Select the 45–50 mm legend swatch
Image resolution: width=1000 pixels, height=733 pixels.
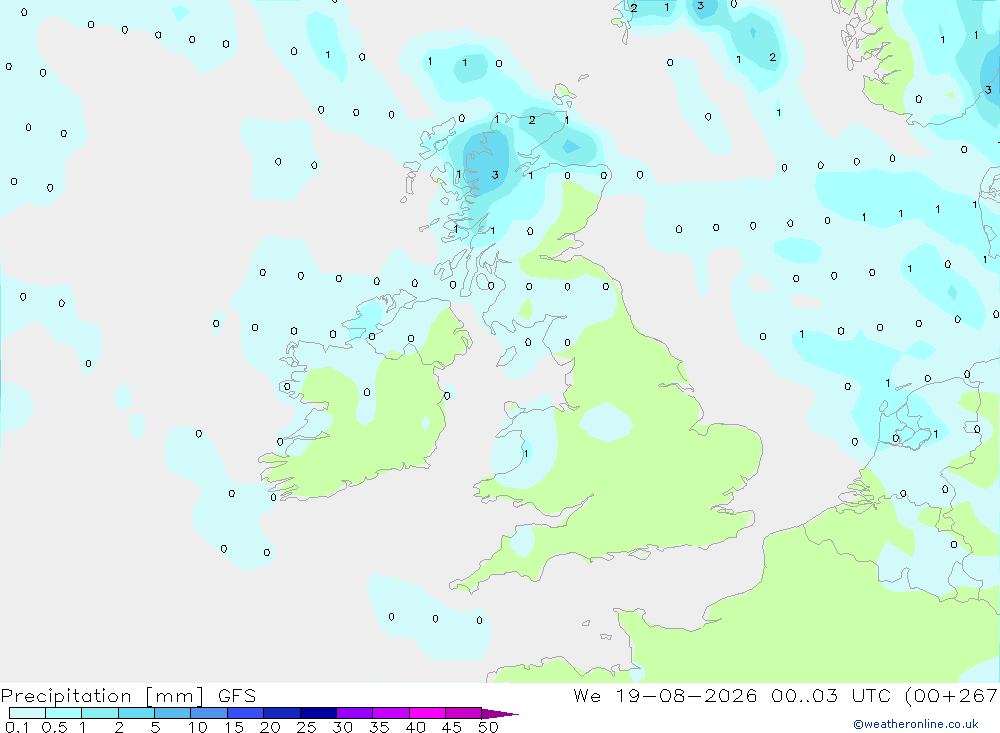pos(463,713)
